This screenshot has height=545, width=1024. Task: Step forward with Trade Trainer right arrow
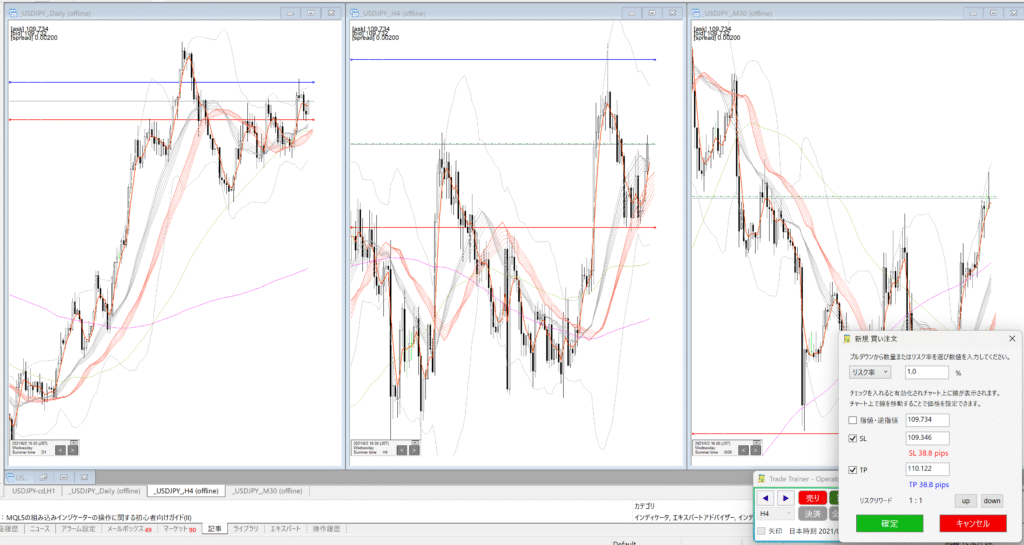pyautogui.click(x=786, y=498)
